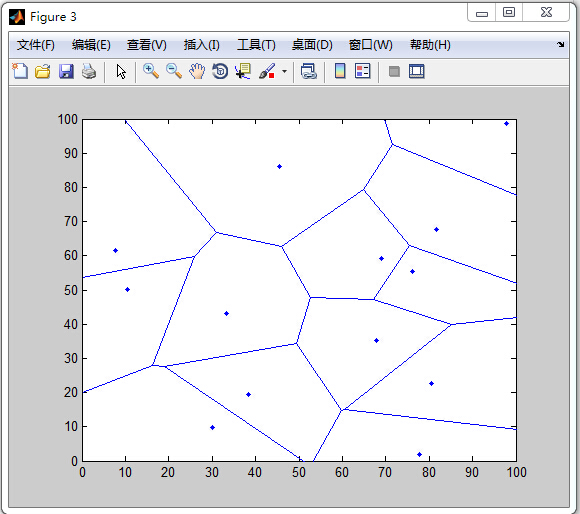Toggle the Link Plot tool

pos(308,71)
